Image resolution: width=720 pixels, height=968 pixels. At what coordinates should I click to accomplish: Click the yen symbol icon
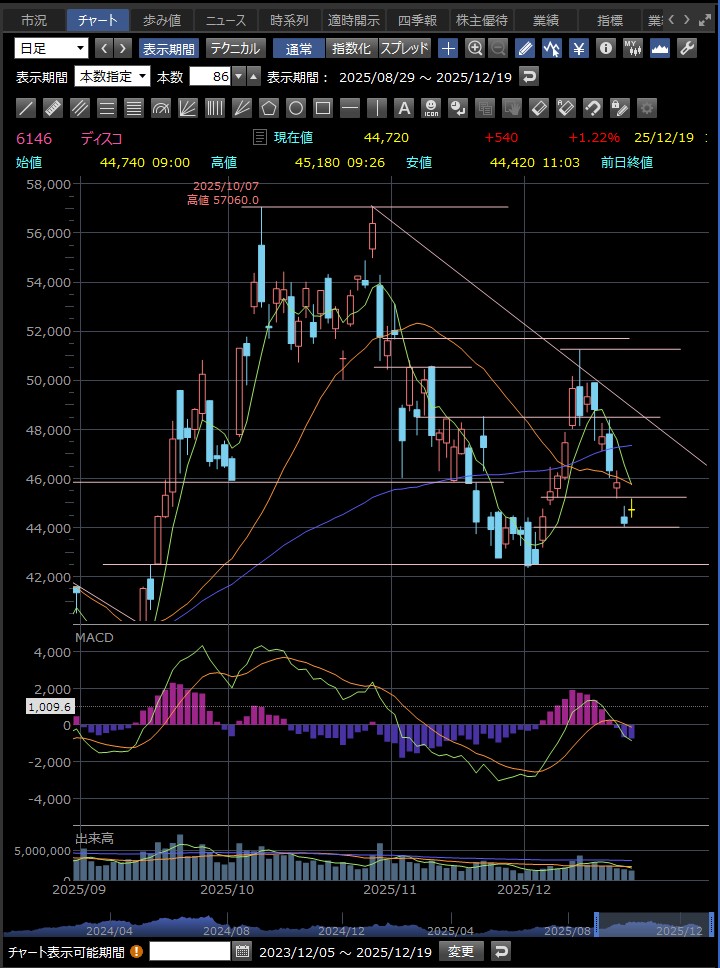pyautogui.click(x=578, y=48)
